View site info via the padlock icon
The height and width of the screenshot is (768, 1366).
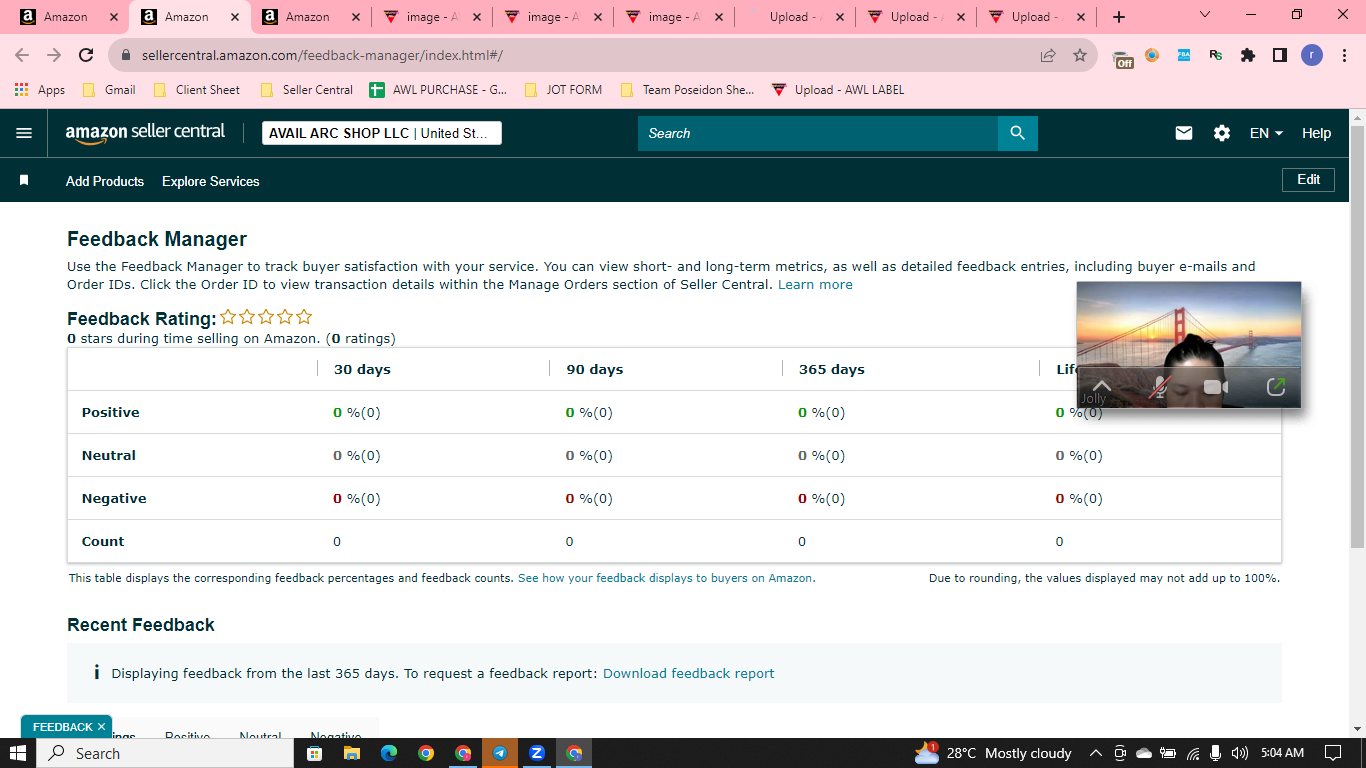[x=126, y=56]
